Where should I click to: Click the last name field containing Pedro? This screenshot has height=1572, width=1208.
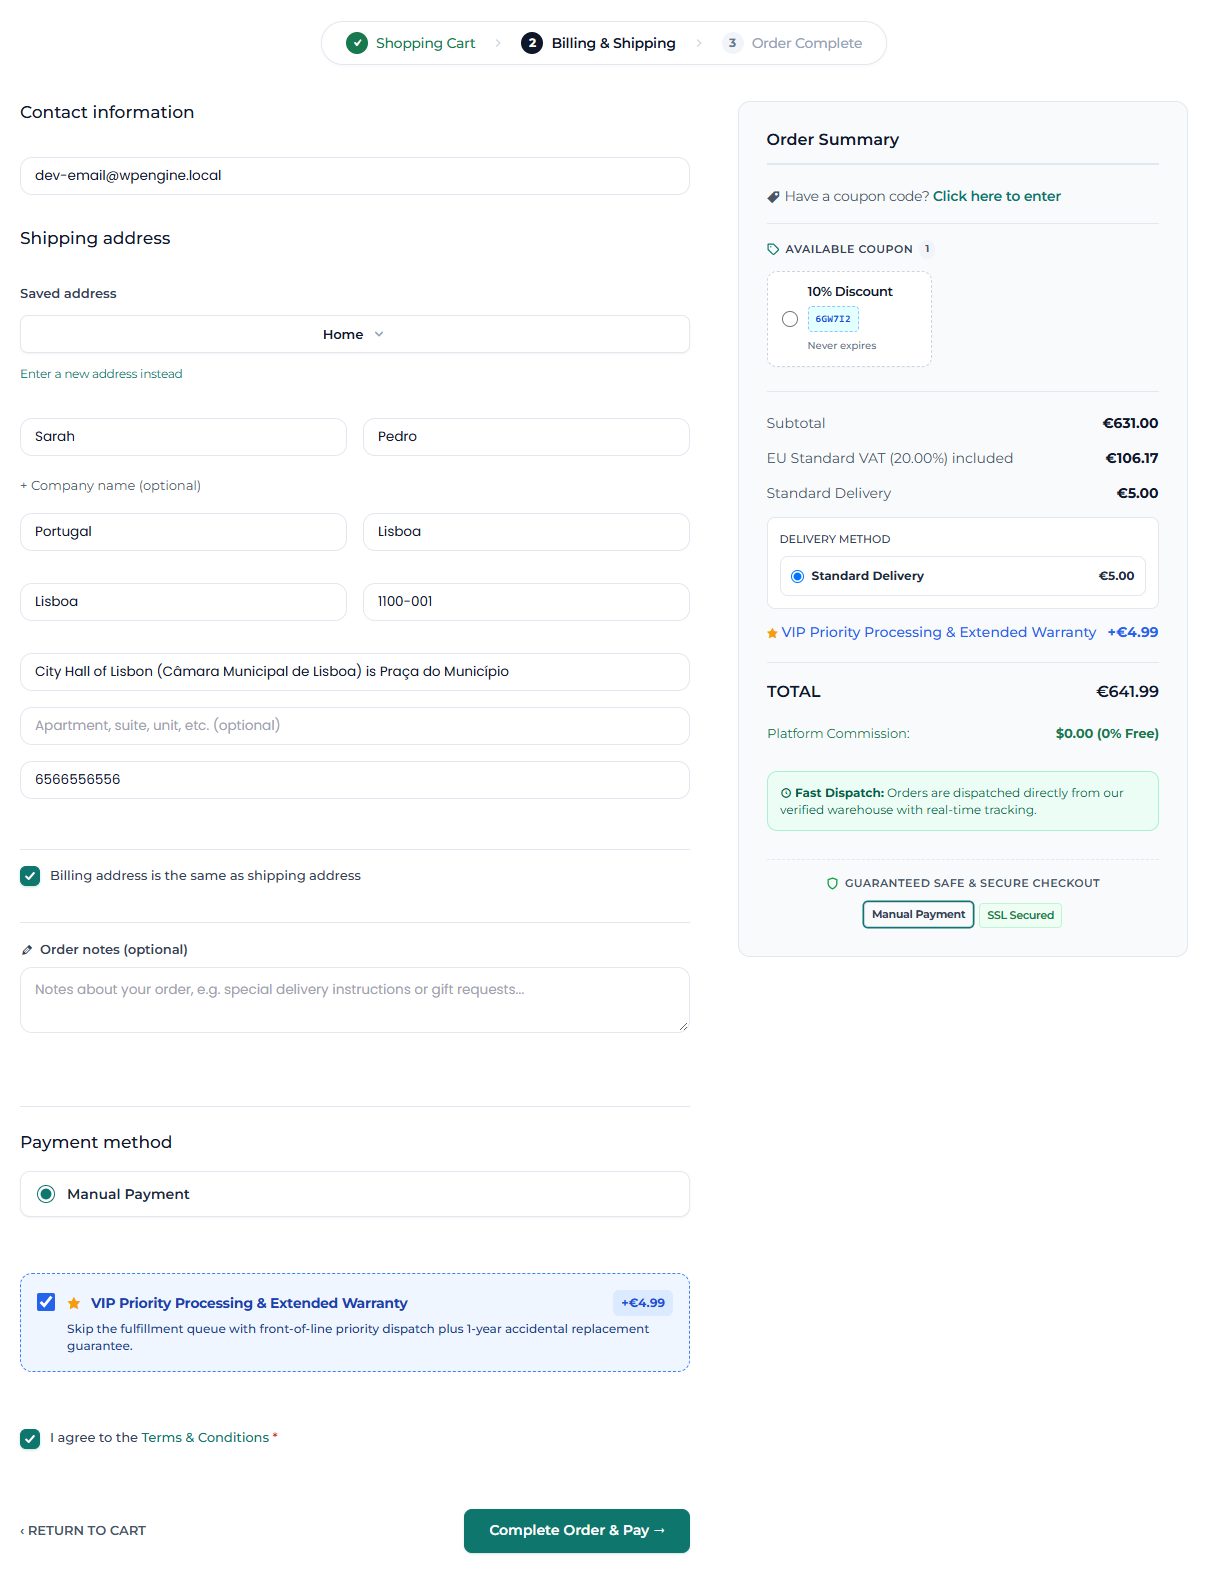tap(526, 437)
